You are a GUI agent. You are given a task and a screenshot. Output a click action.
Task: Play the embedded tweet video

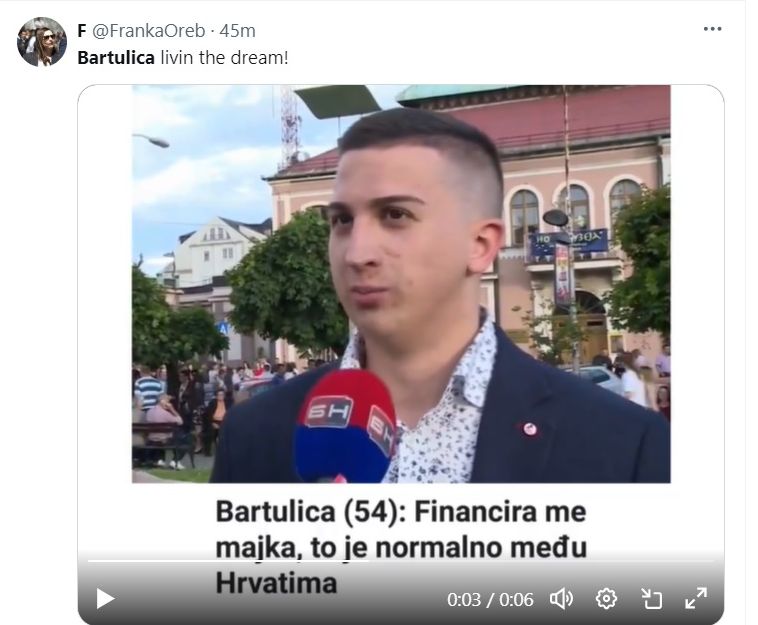tap(105, 599)
